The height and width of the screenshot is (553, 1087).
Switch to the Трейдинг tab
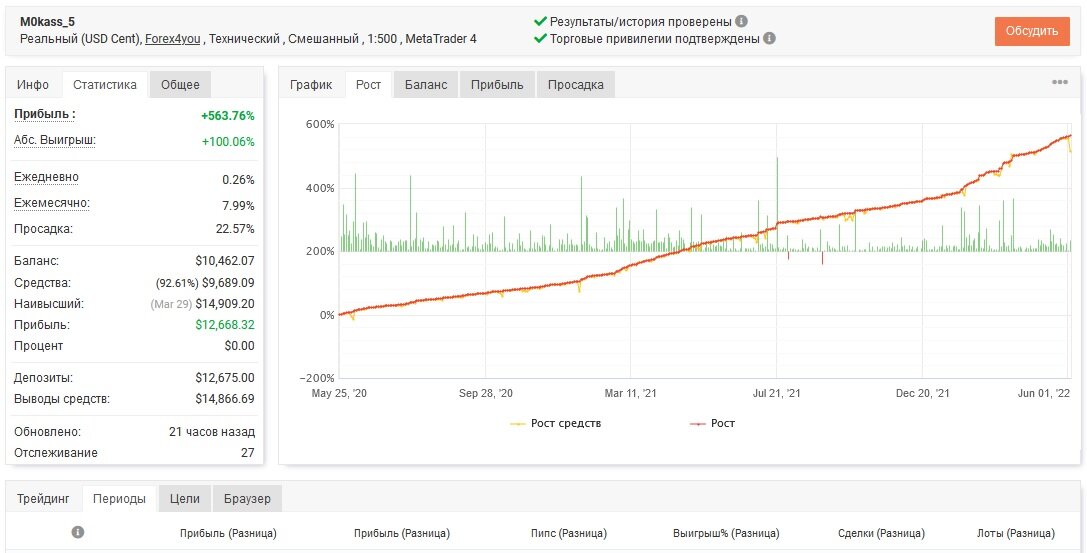coord(44,499)
